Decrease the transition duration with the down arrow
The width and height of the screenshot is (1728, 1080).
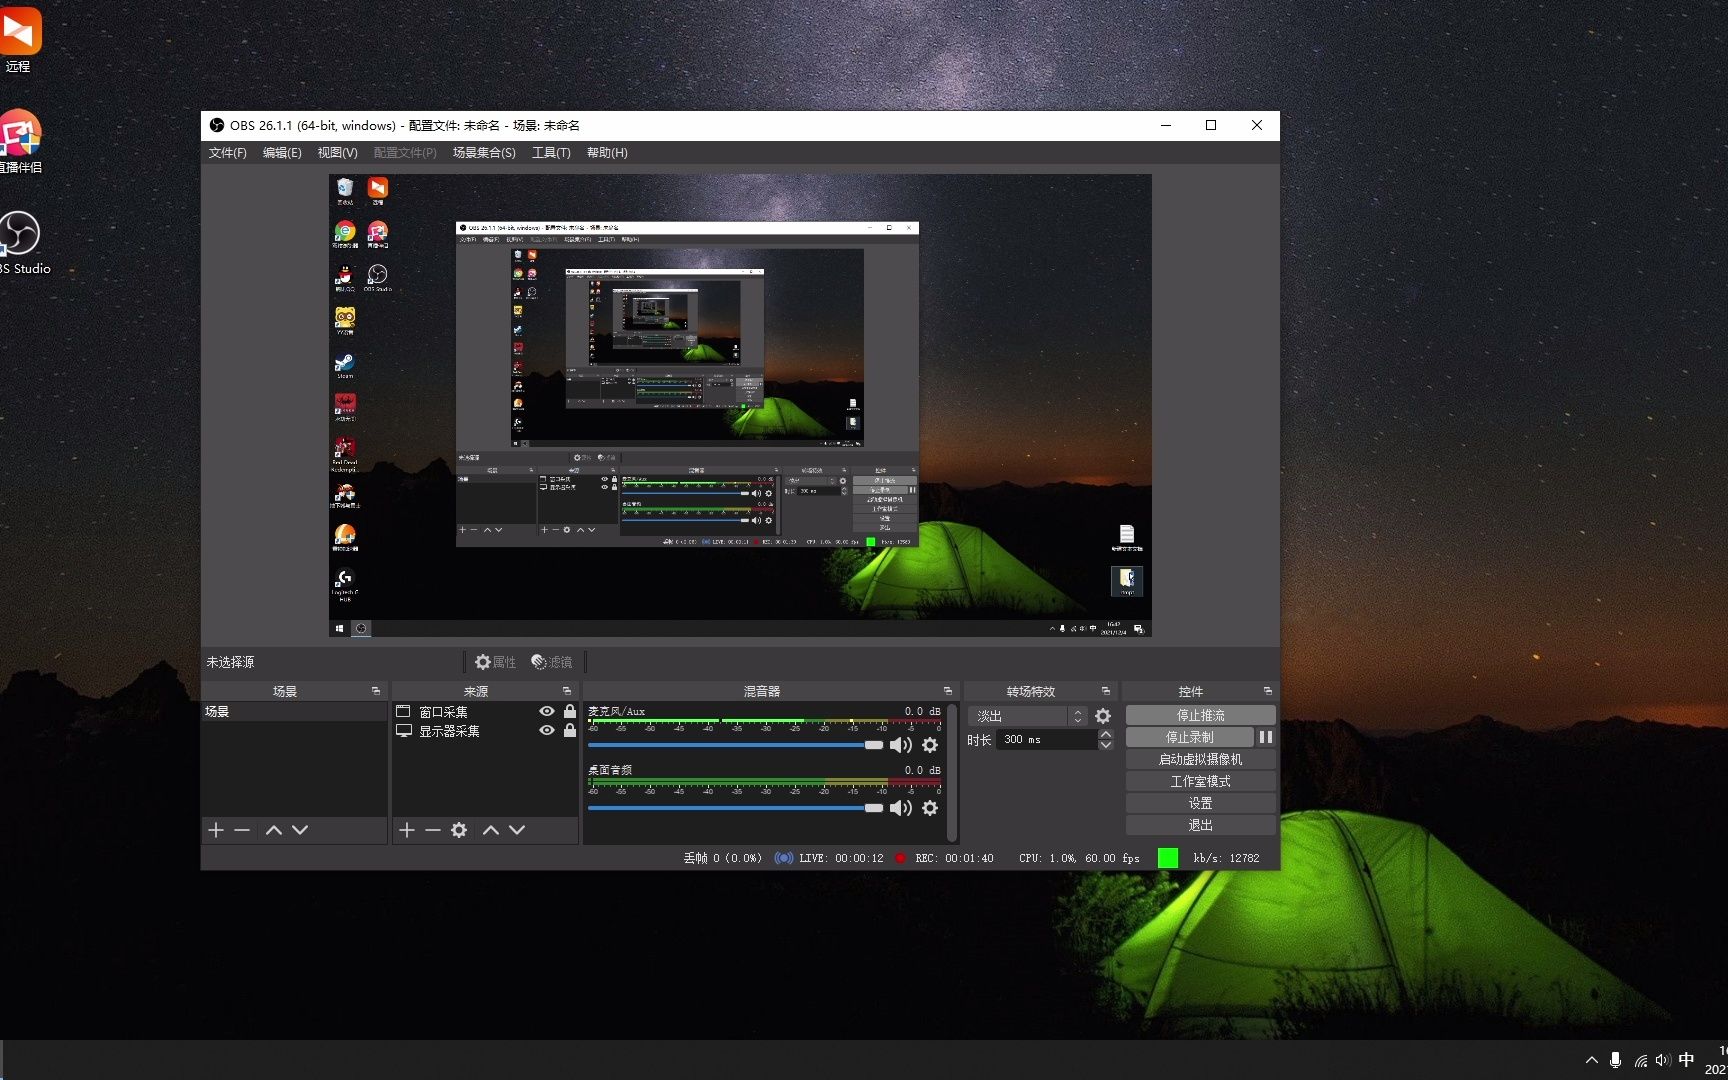(x=1106, y=745)
